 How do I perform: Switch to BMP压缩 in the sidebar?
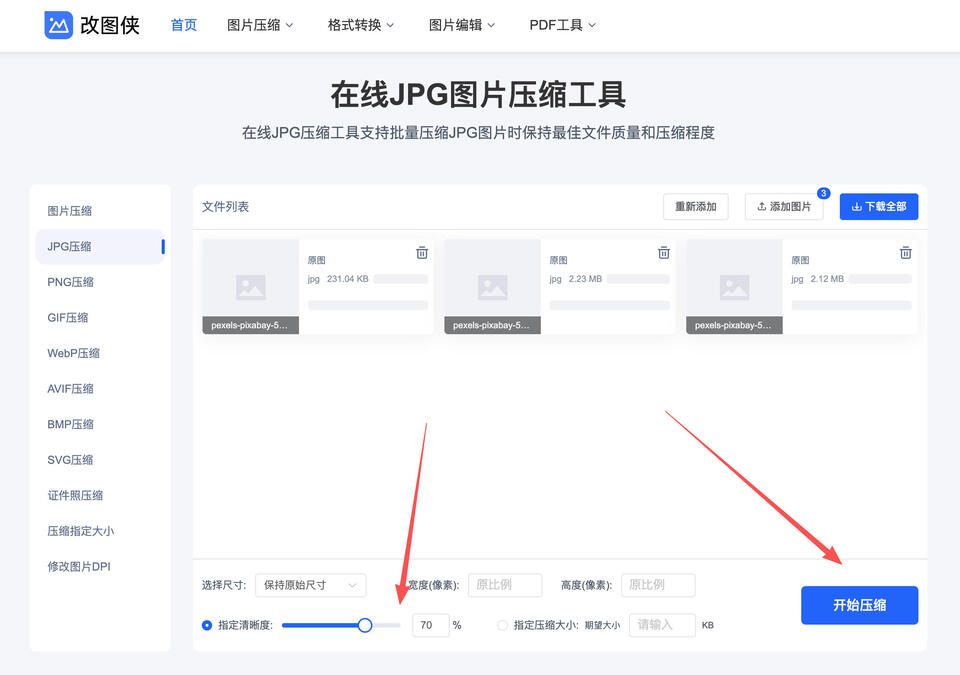point(100,424)
